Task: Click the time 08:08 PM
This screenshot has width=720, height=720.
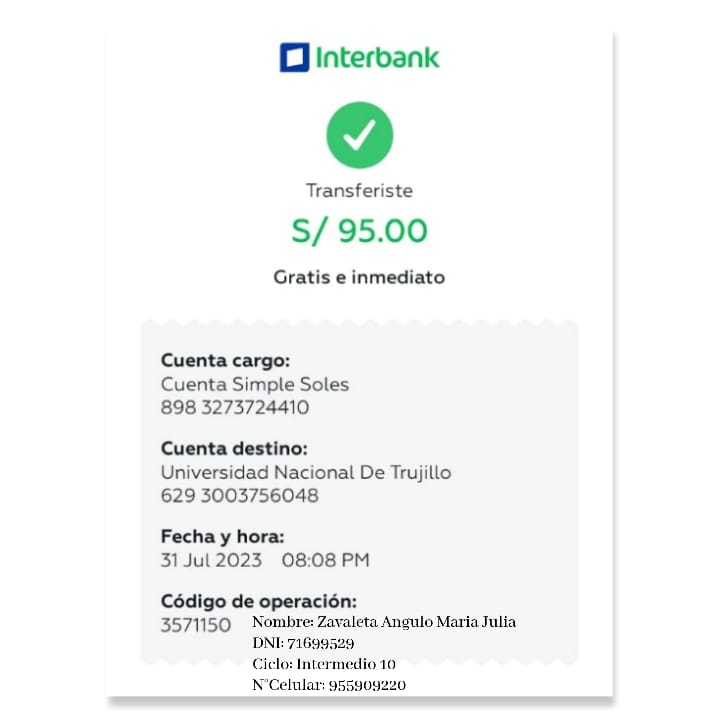Action: (326, 560)
